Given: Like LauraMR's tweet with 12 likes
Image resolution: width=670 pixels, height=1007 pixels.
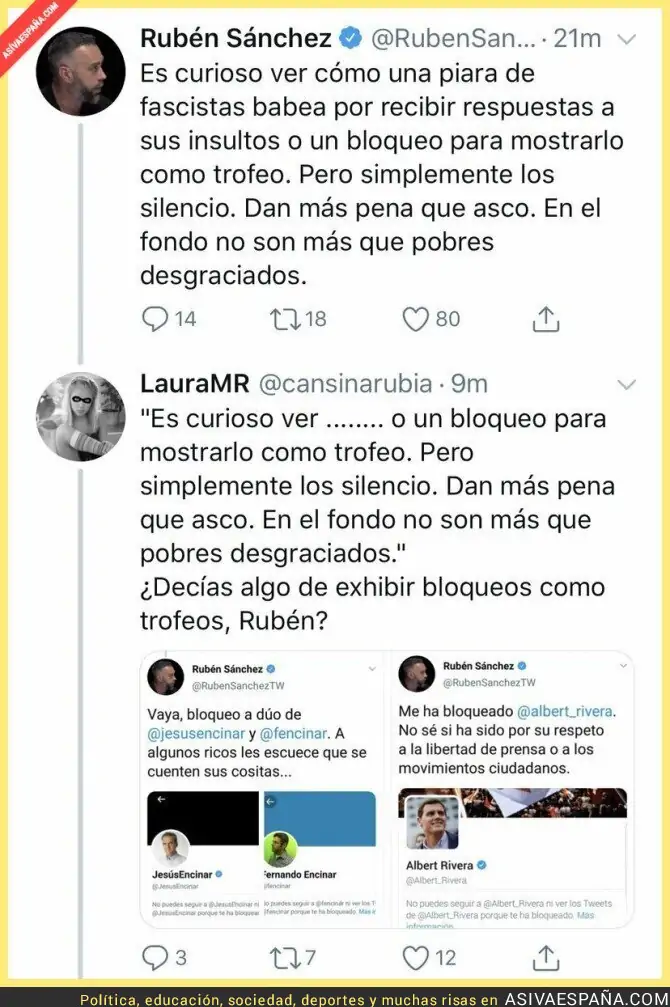Looking at the screenshot, I should (x=415, y=958).
